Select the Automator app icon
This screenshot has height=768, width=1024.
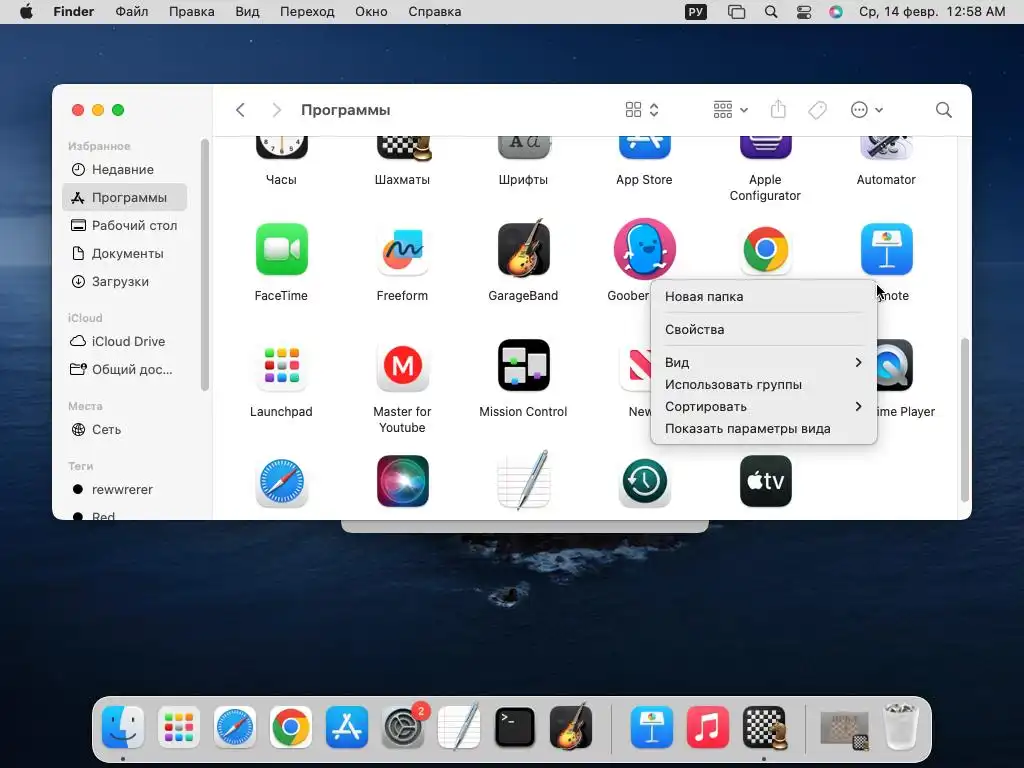[x=886, y=148]
